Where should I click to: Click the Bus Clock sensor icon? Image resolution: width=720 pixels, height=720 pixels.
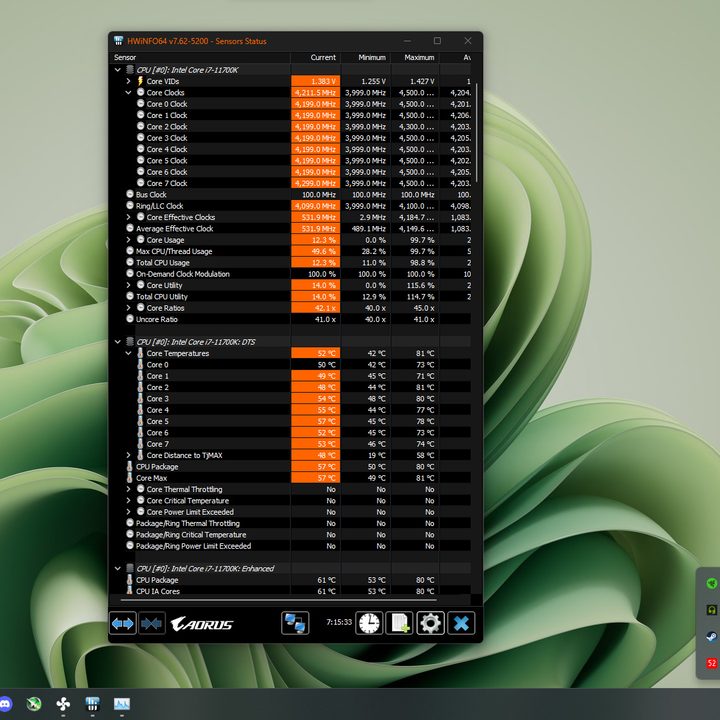tap(130, 194)
